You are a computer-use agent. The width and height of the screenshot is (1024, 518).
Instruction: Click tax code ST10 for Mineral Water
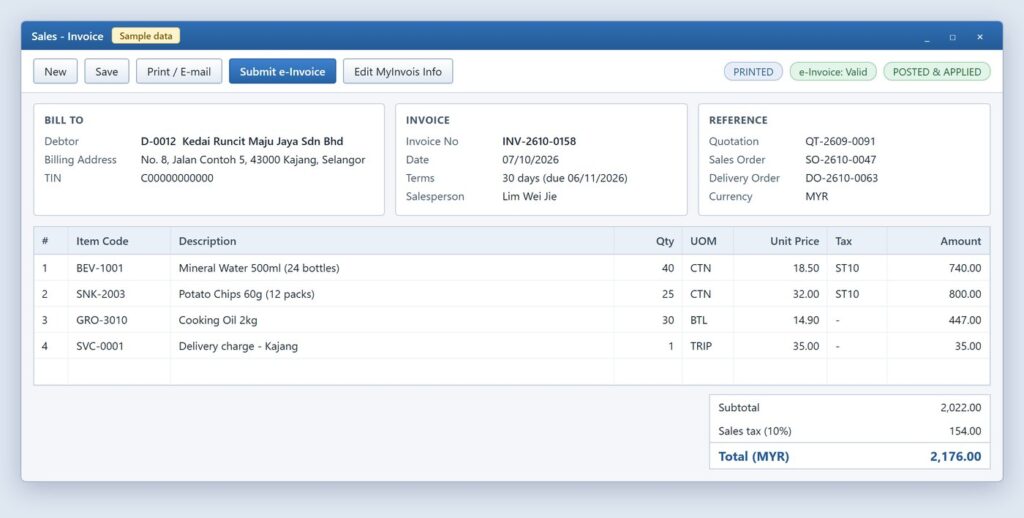847,268
